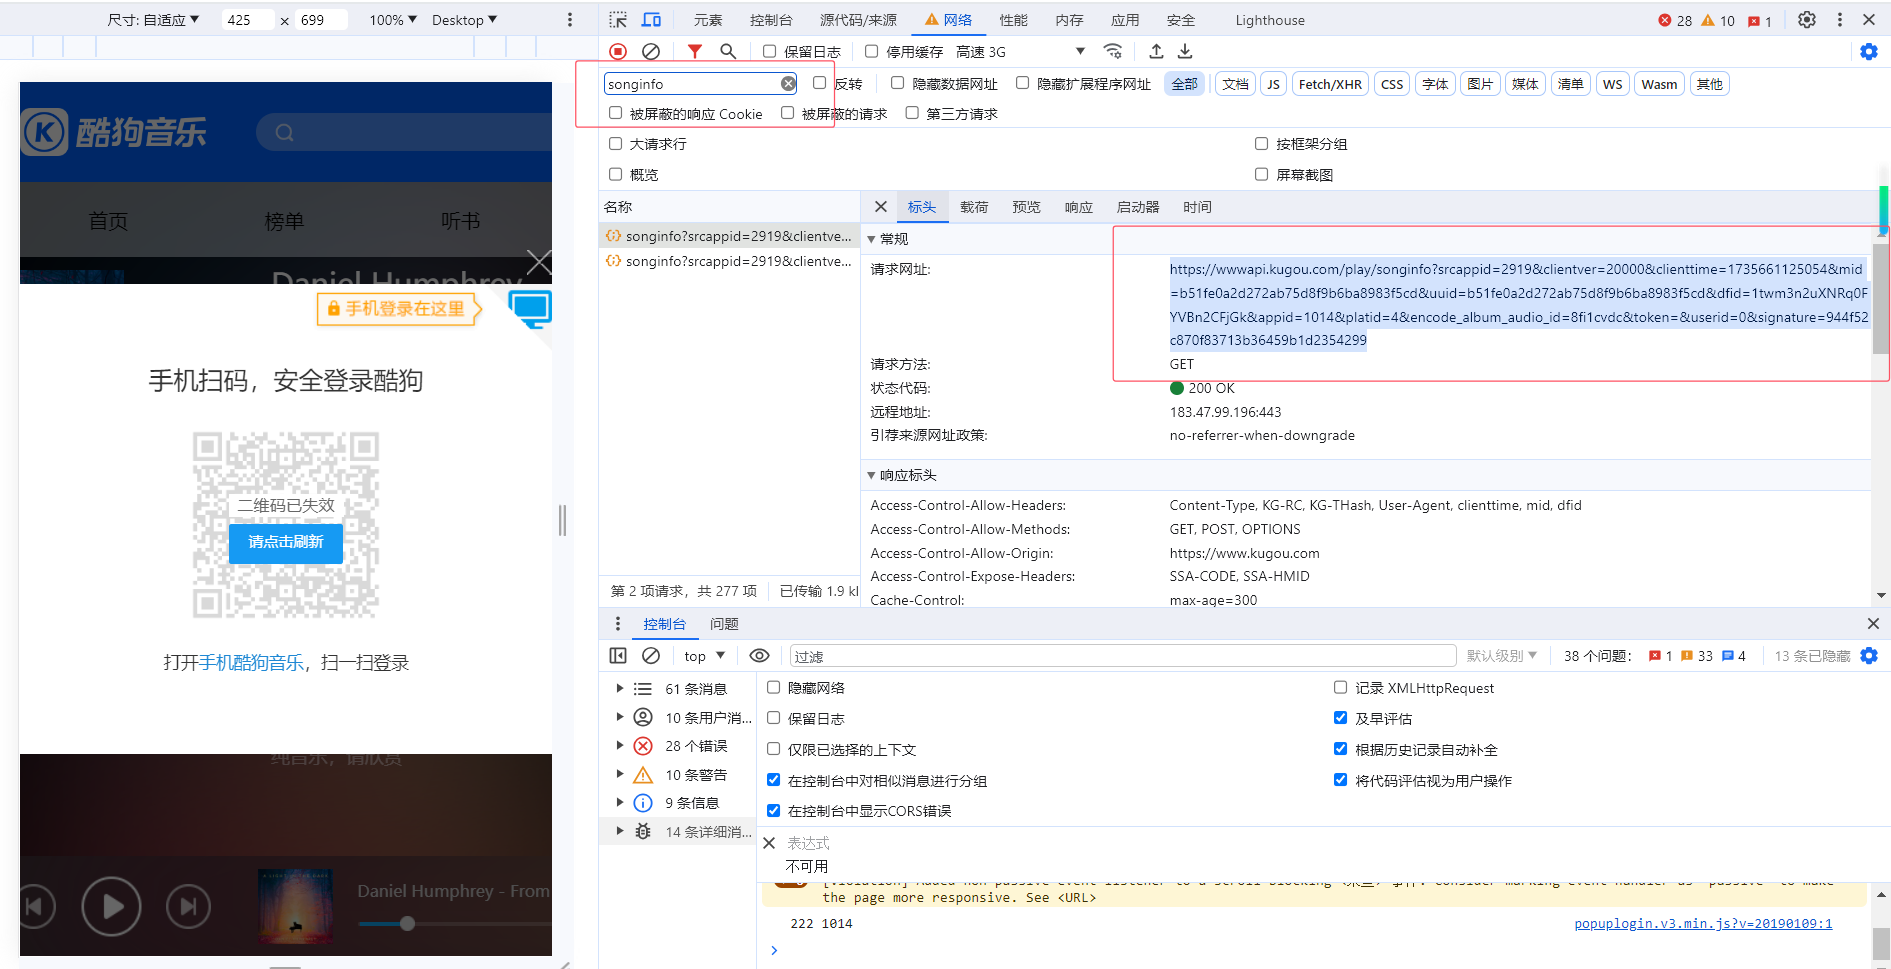1891x969 pixels.
Task: Open DevTools settings gear
Action: tap(1807, 20)
